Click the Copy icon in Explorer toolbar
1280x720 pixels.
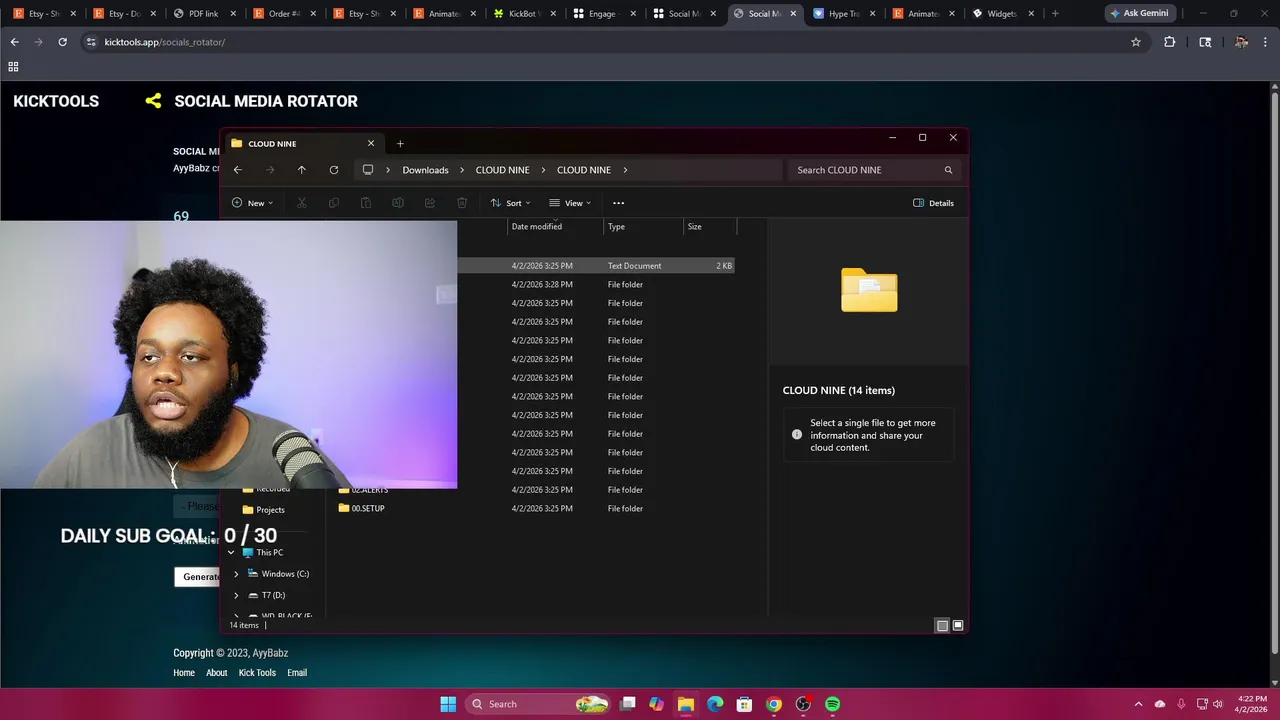click(x=334, y=203)
